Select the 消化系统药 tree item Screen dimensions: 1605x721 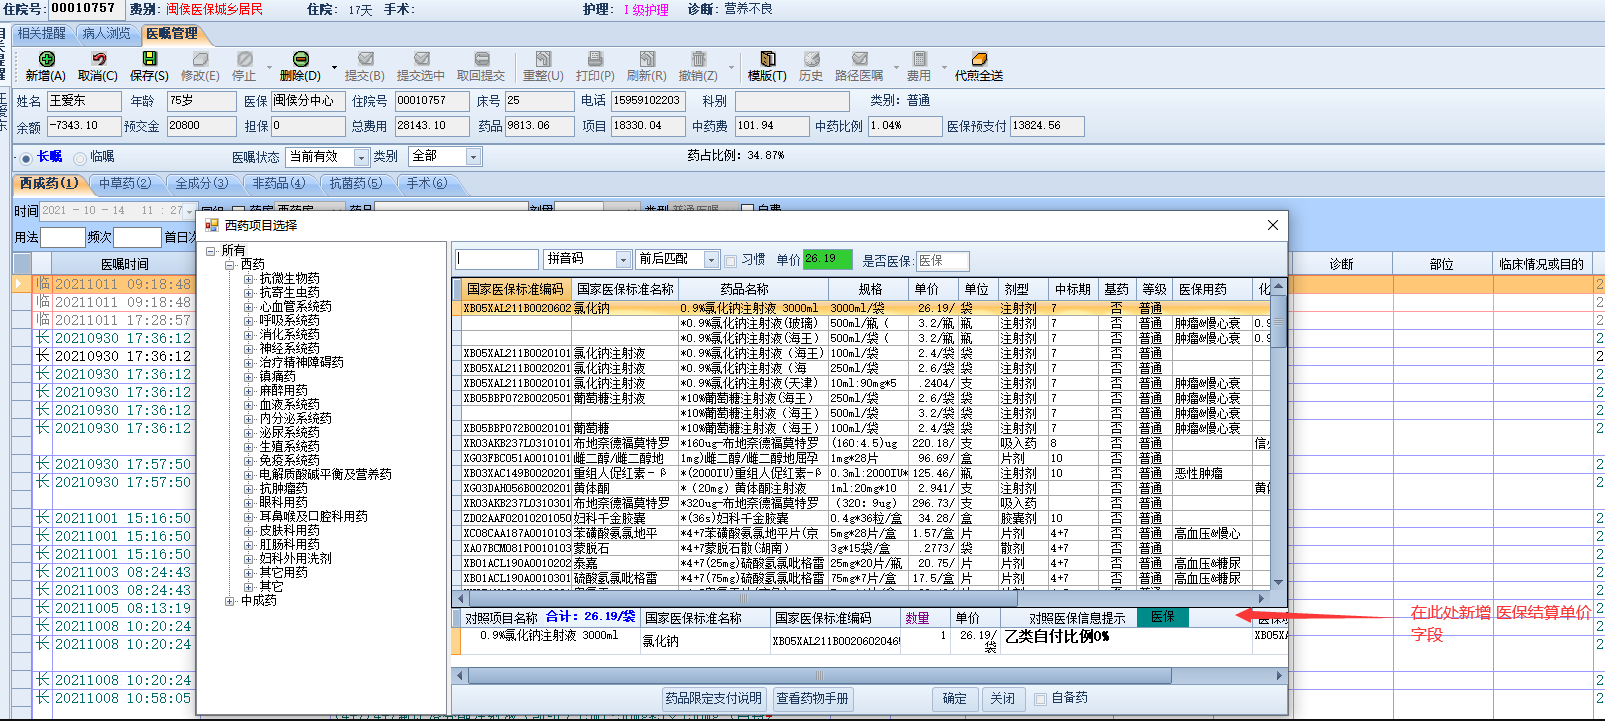(290, 335)
